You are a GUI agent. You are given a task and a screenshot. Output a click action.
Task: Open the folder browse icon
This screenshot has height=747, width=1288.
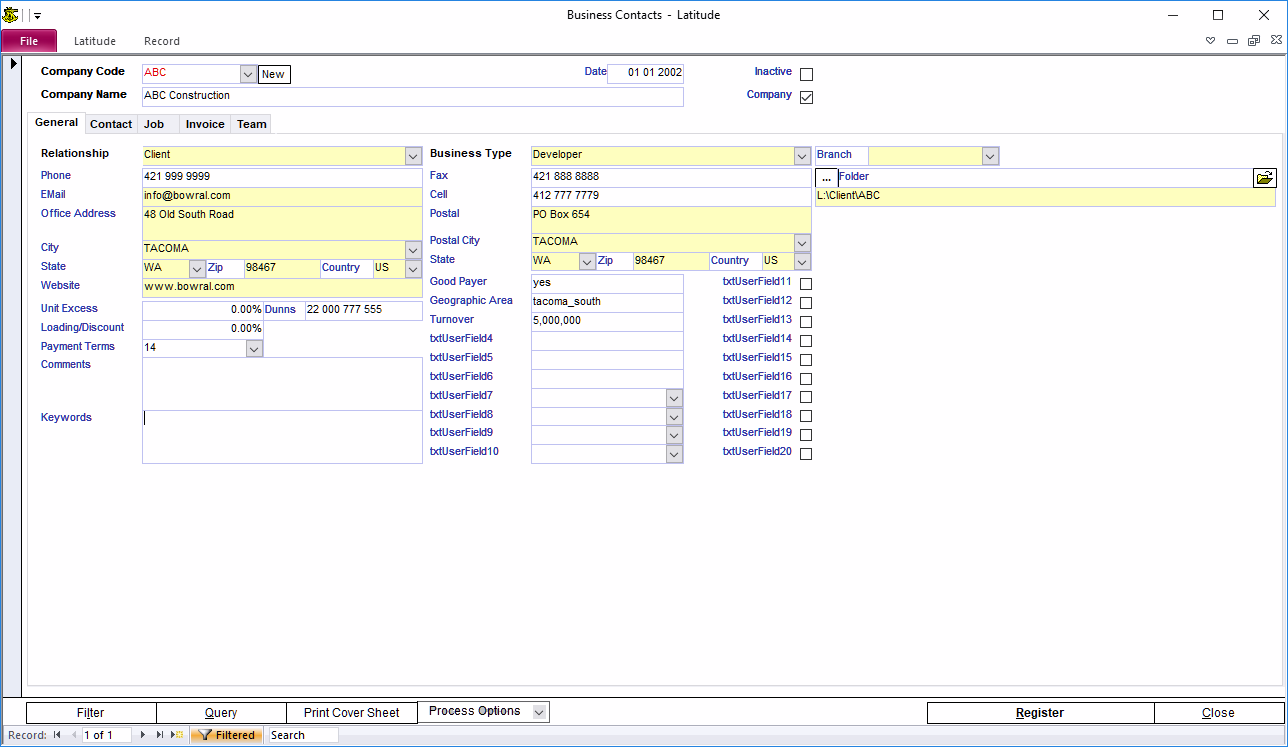point(1265,178)
